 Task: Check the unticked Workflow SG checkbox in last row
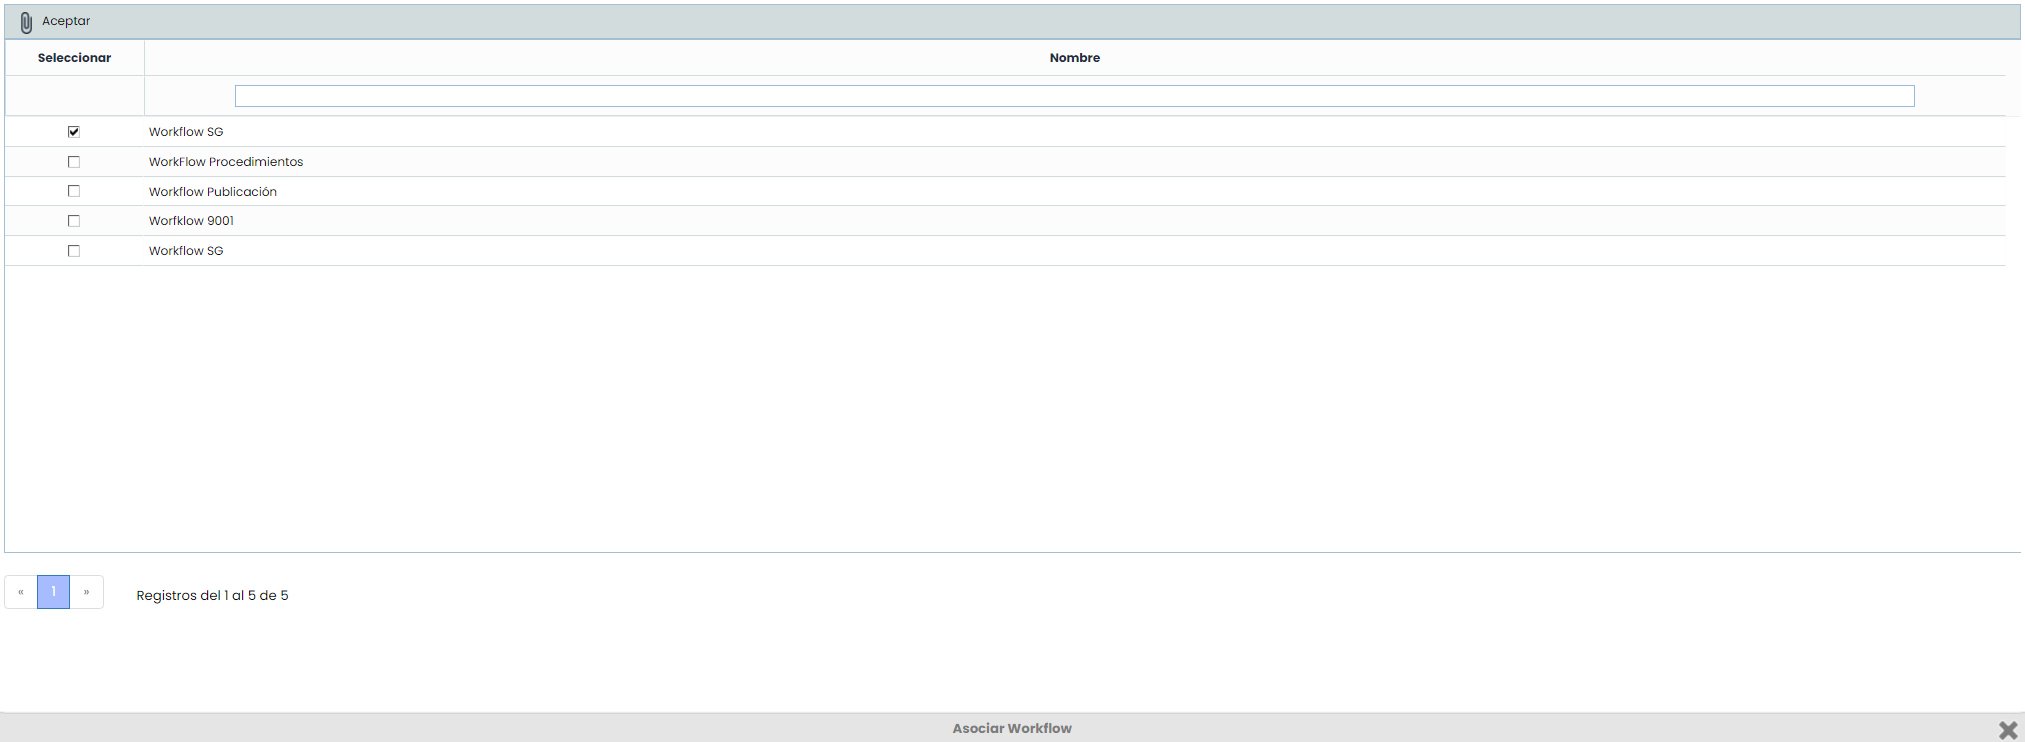coord(74,251)
